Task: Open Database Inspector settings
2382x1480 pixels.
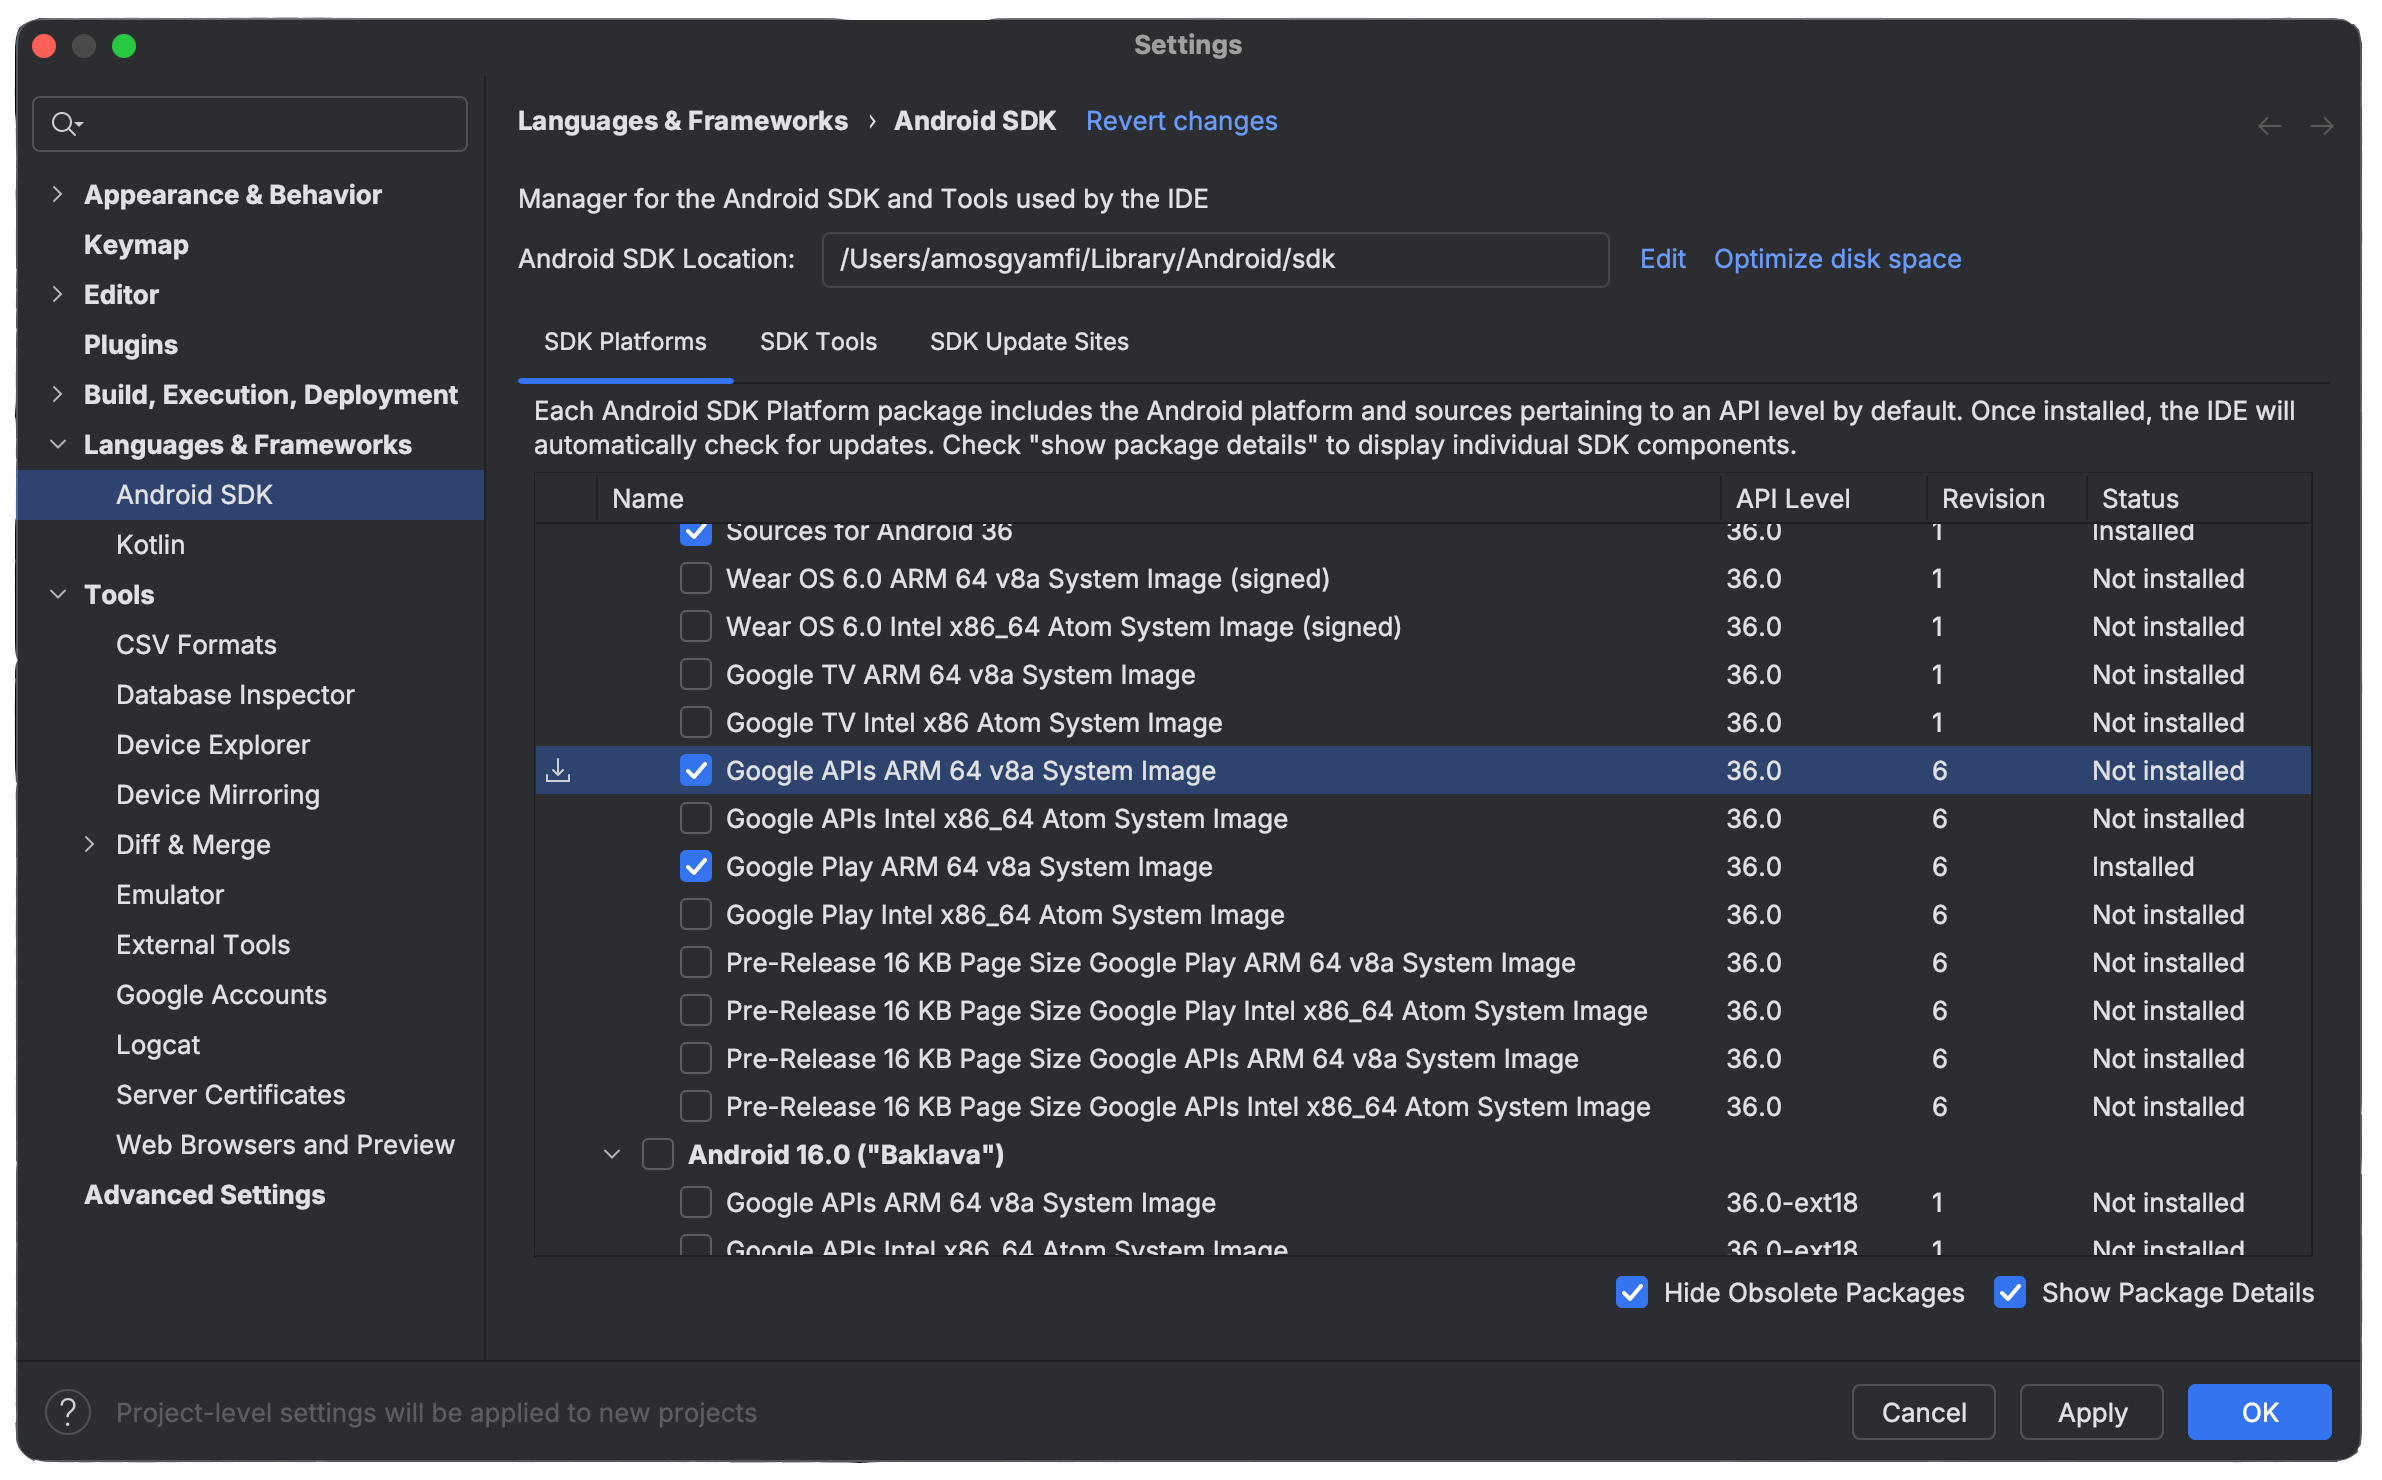Action: point(235,695)
